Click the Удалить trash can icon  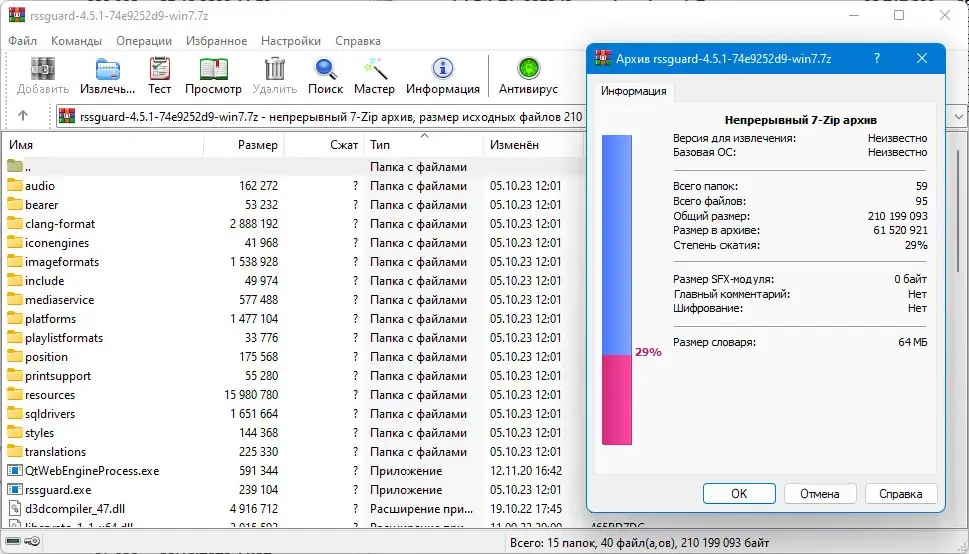pos(274,69)
